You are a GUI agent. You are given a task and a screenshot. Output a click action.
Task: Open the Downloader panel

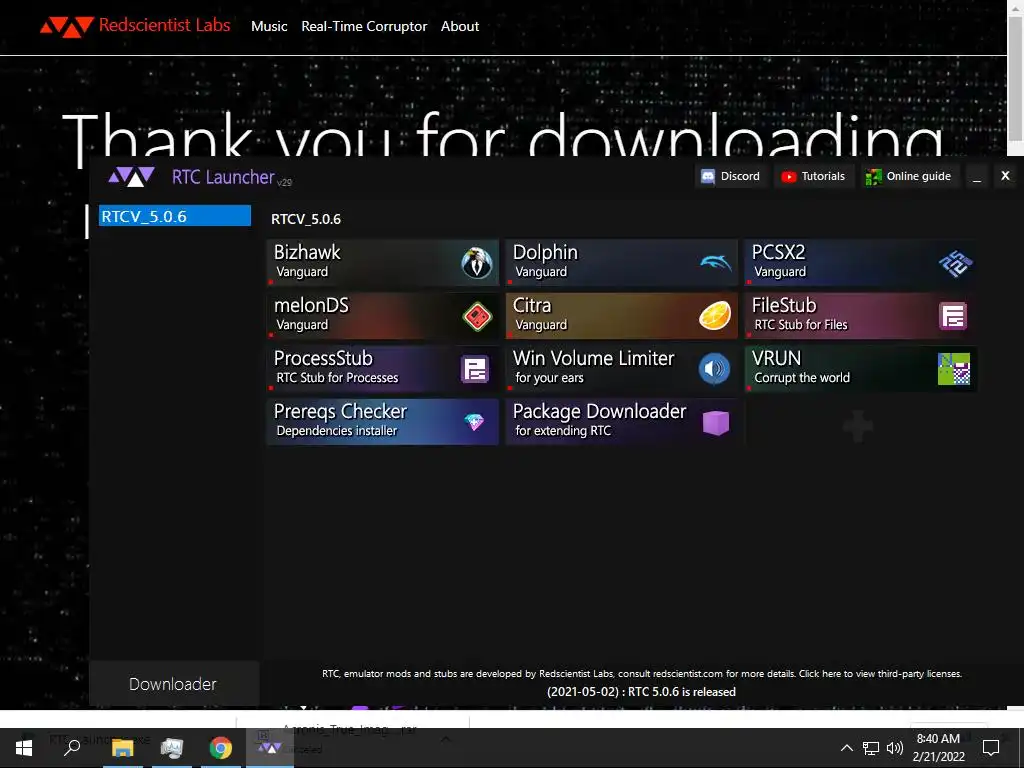(173, 684)
